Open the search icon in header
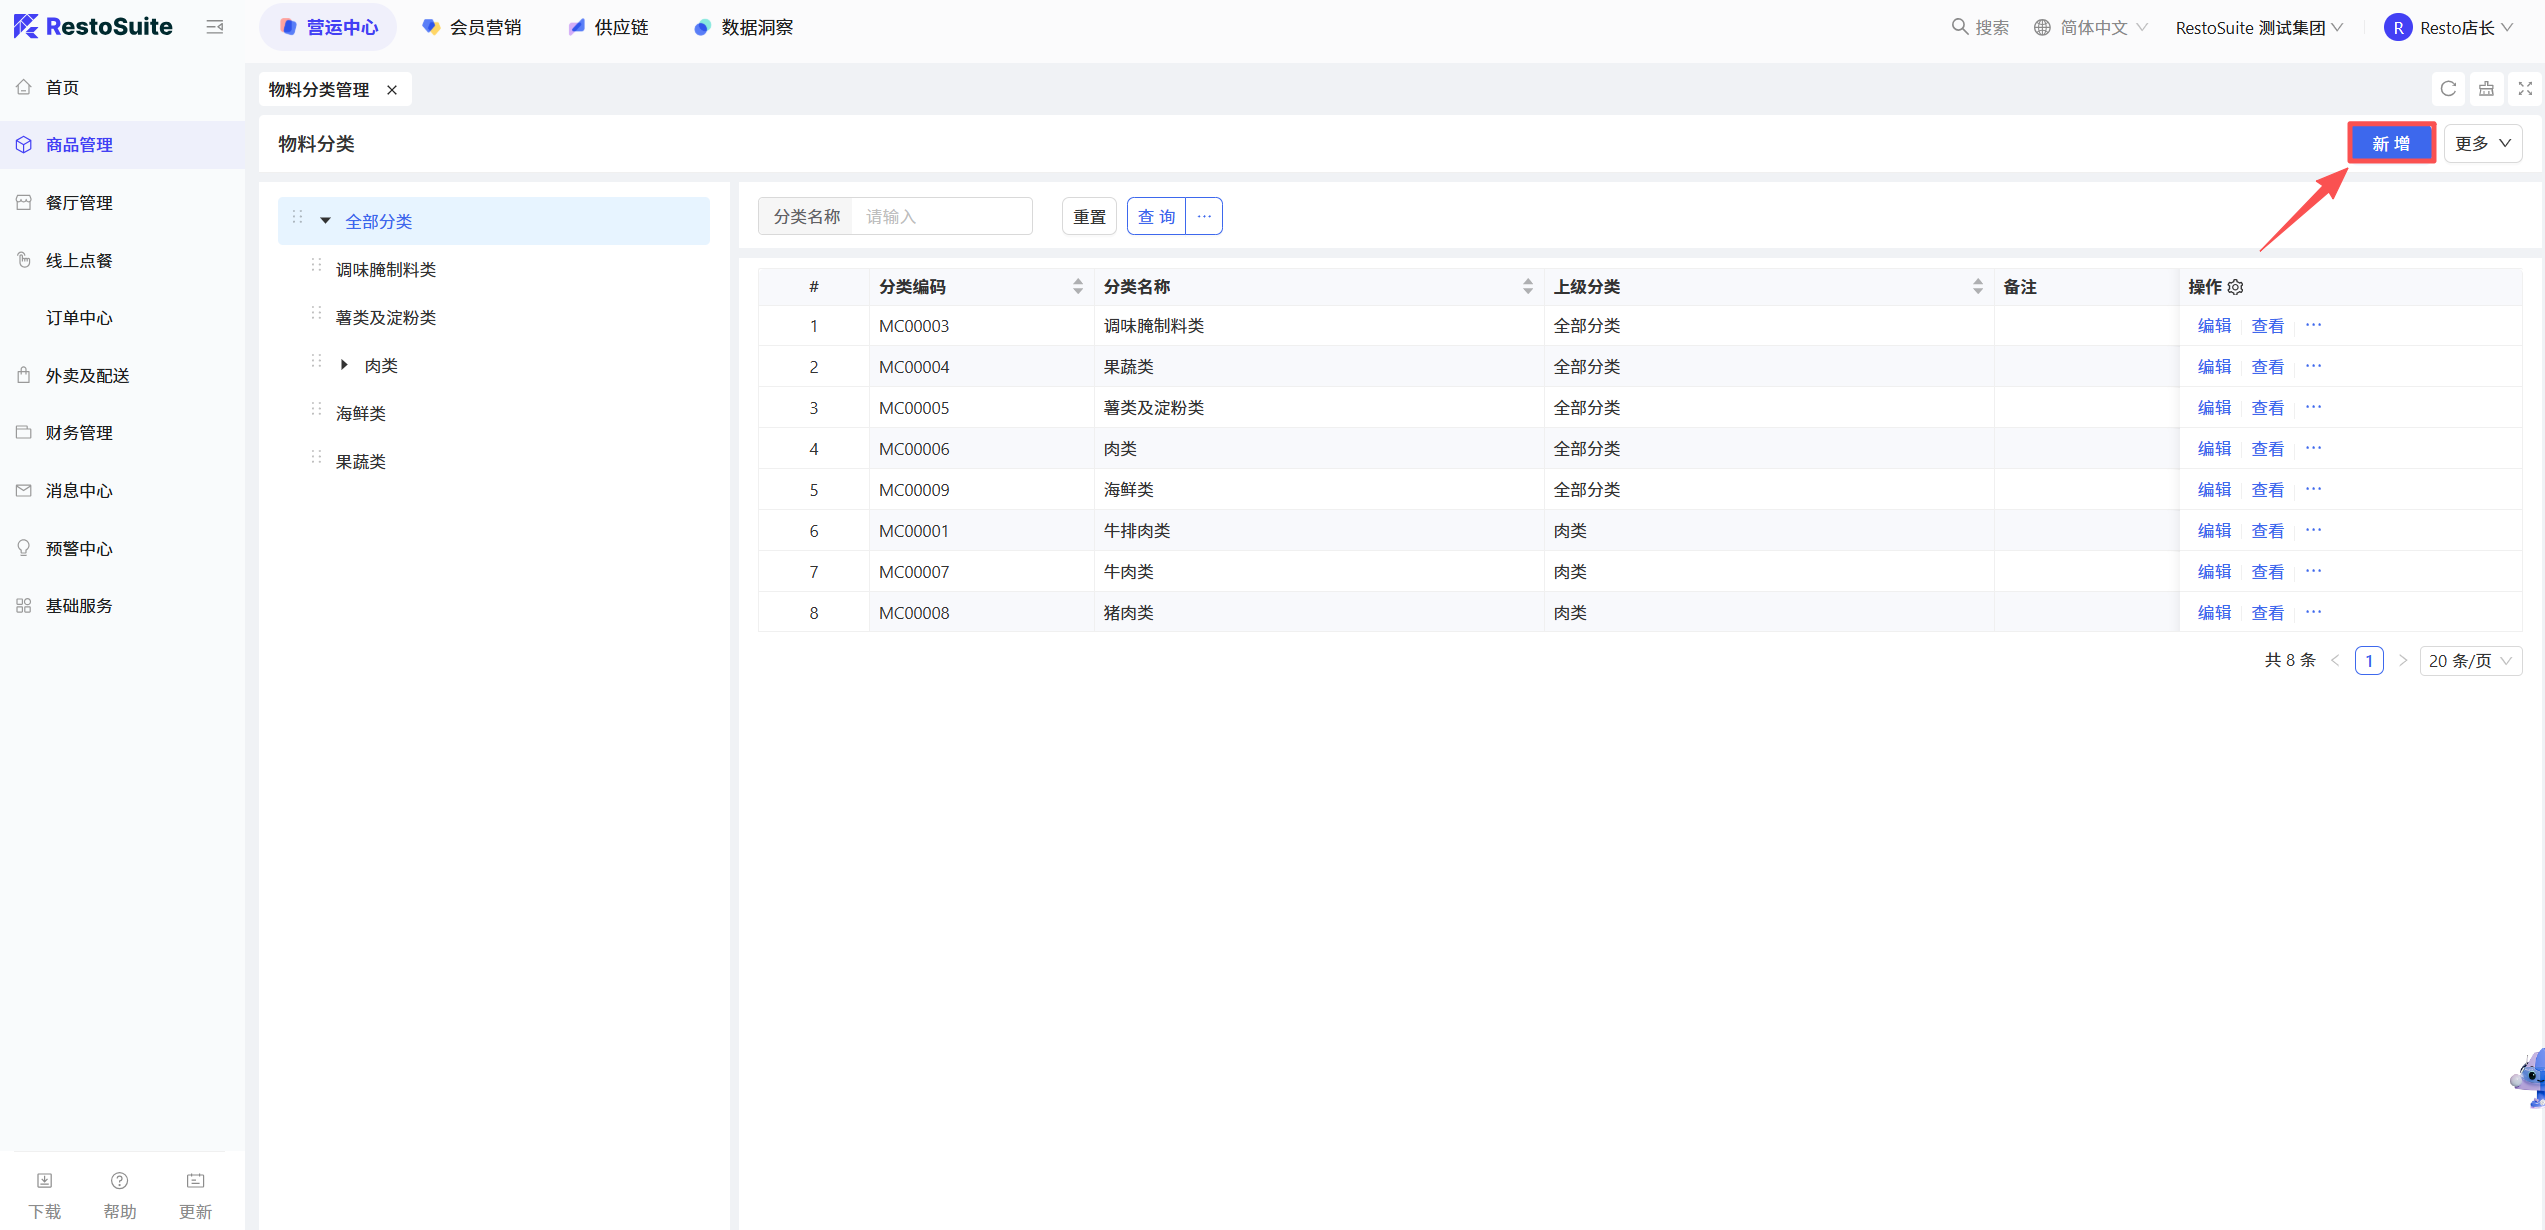Screen dimensions: 2545x1230 point(1960,27)
